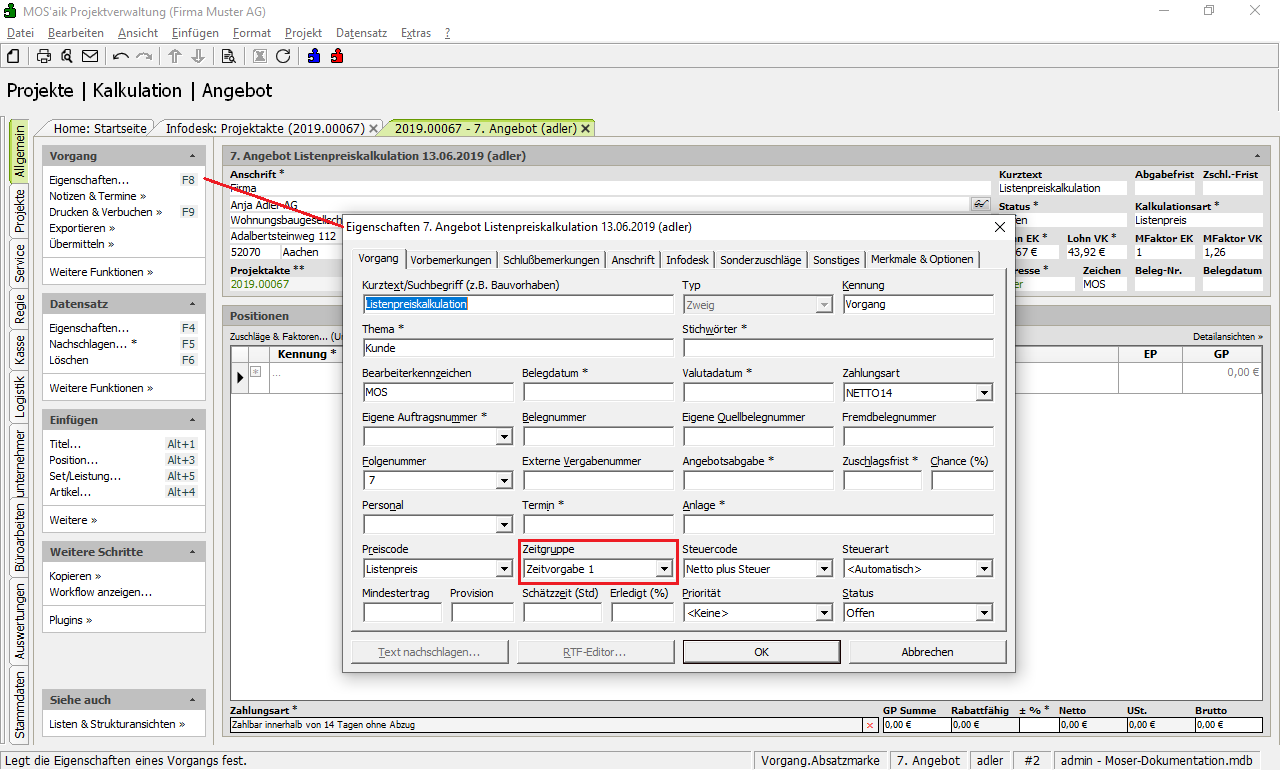Viewport: 1280px width, 770px height.
Task: Click the new document toolbar icon
Action: click(14, 56)
